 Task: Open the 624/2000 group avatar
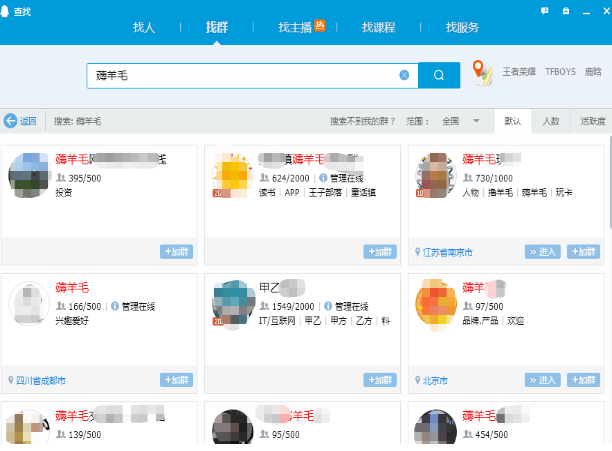tap(233, 175)
